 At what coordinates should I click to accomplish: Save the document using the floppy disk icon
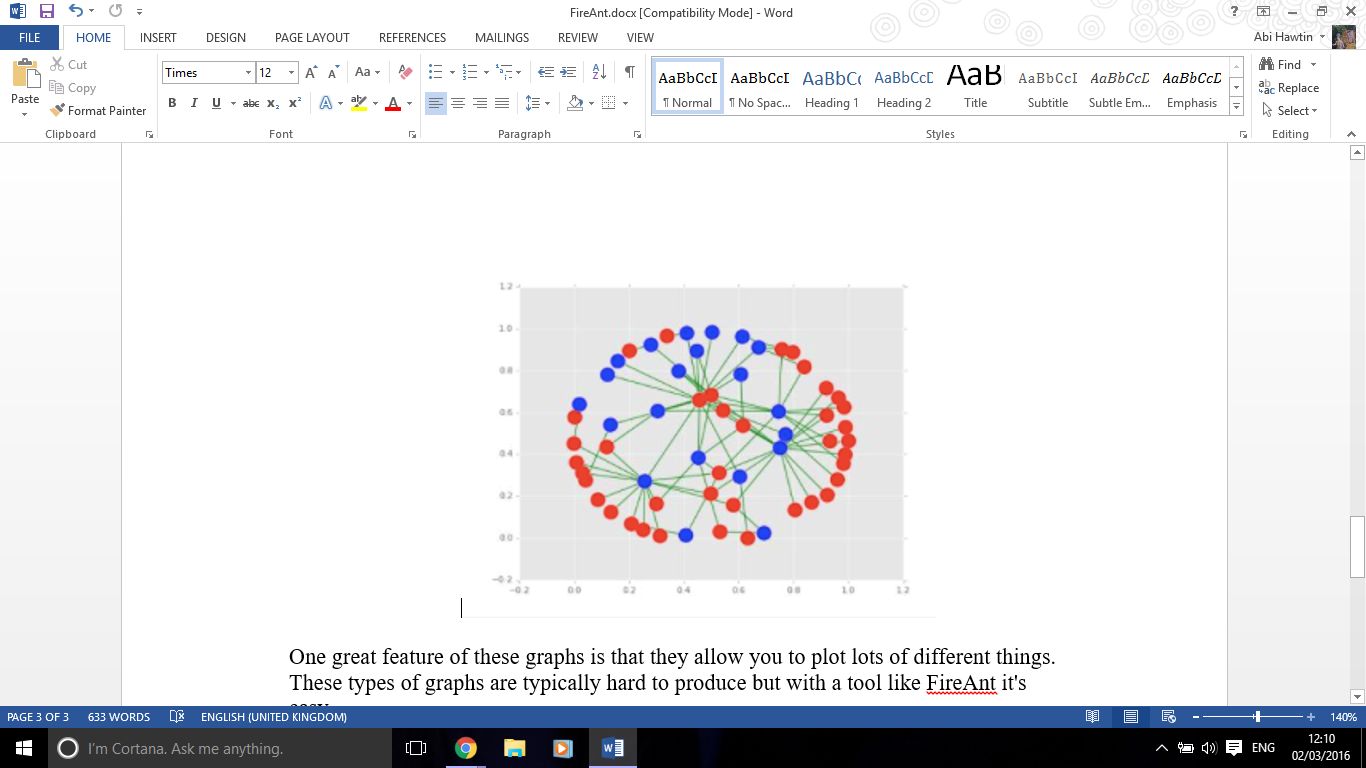[47, 12]
